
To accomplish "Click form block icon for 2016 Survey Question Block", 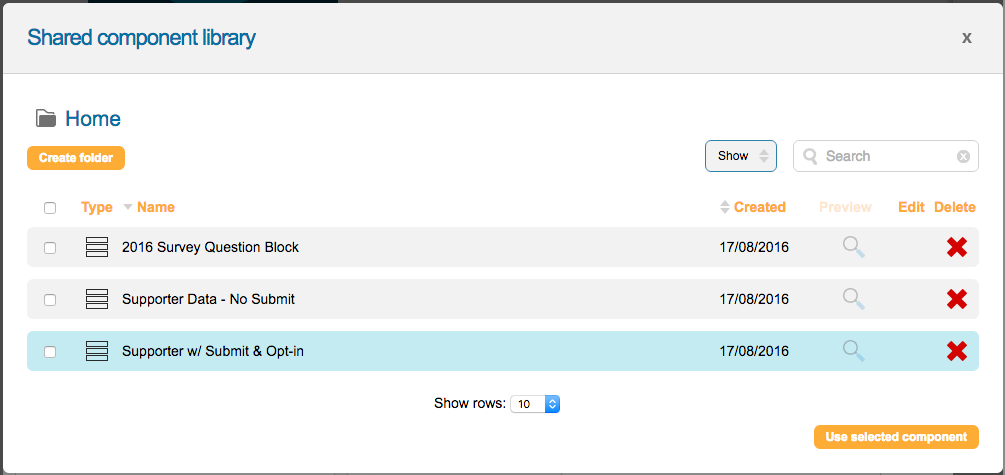I will pos(97,247).
